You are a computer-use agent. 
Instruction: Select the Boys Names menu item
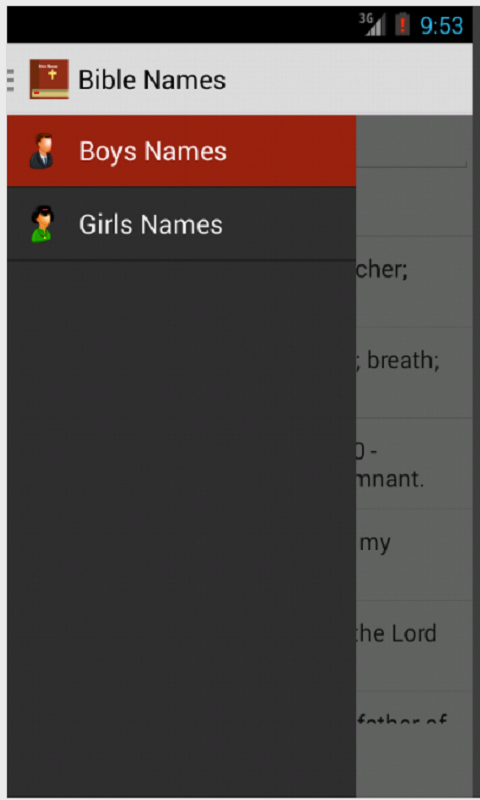[182, 151]
